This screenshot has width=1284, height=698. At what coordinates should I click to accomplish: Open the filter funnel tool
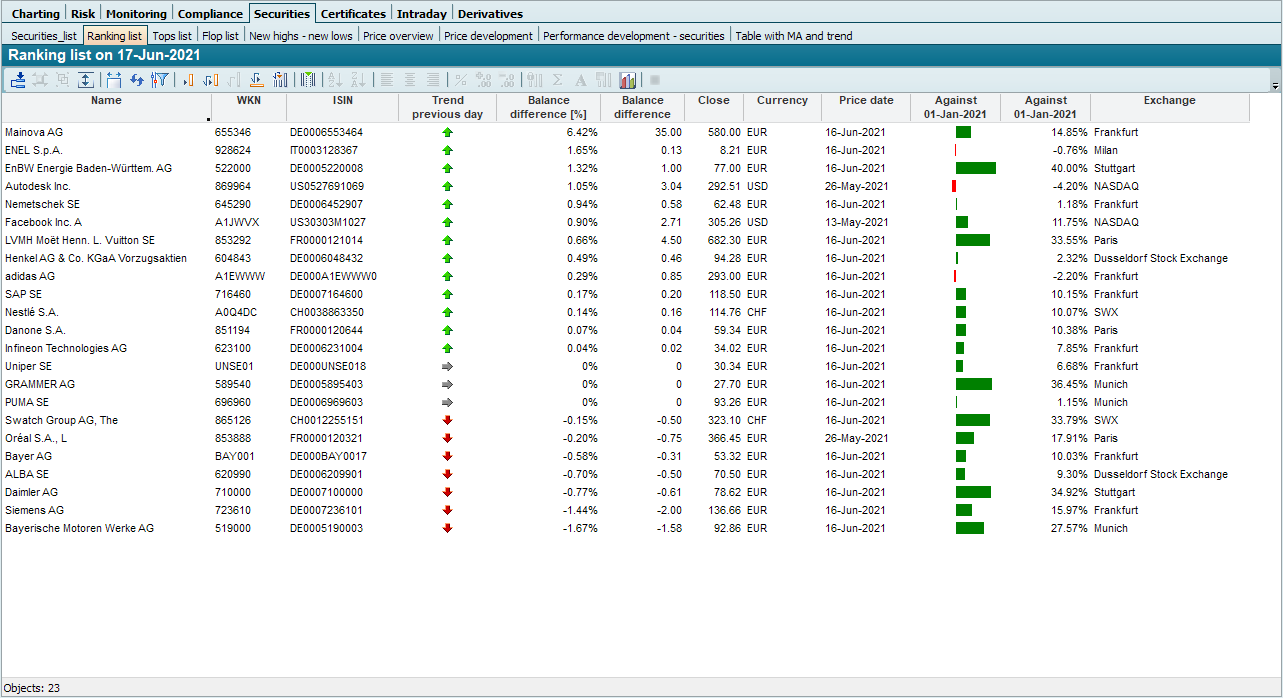click(159, 80)
